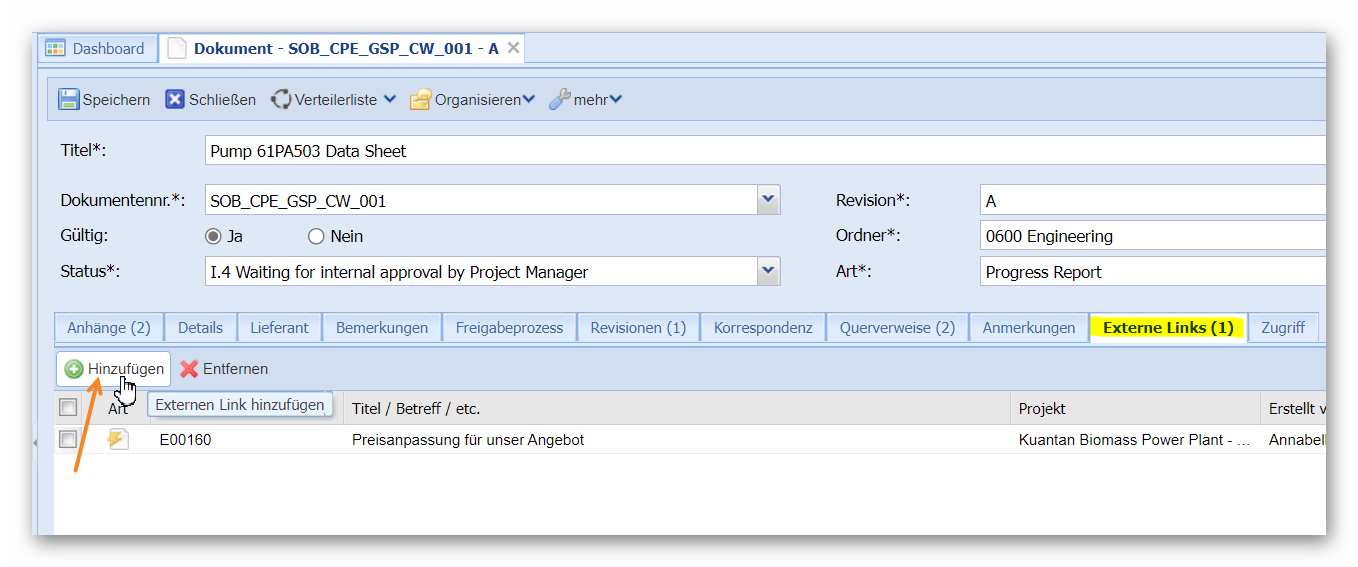Close the Dokument SOB_CPE_GSP_CW_001 tab

[x=513, y=48]
